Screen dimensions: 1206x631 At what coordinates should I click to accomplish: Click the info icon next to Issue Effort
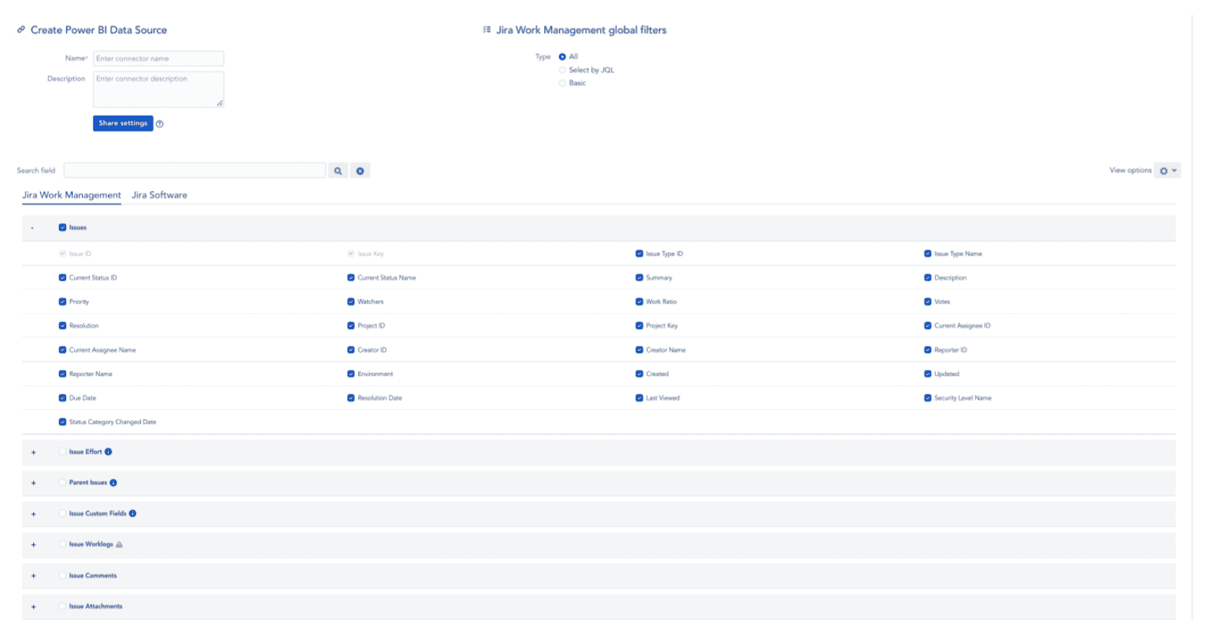click(109, 452)
